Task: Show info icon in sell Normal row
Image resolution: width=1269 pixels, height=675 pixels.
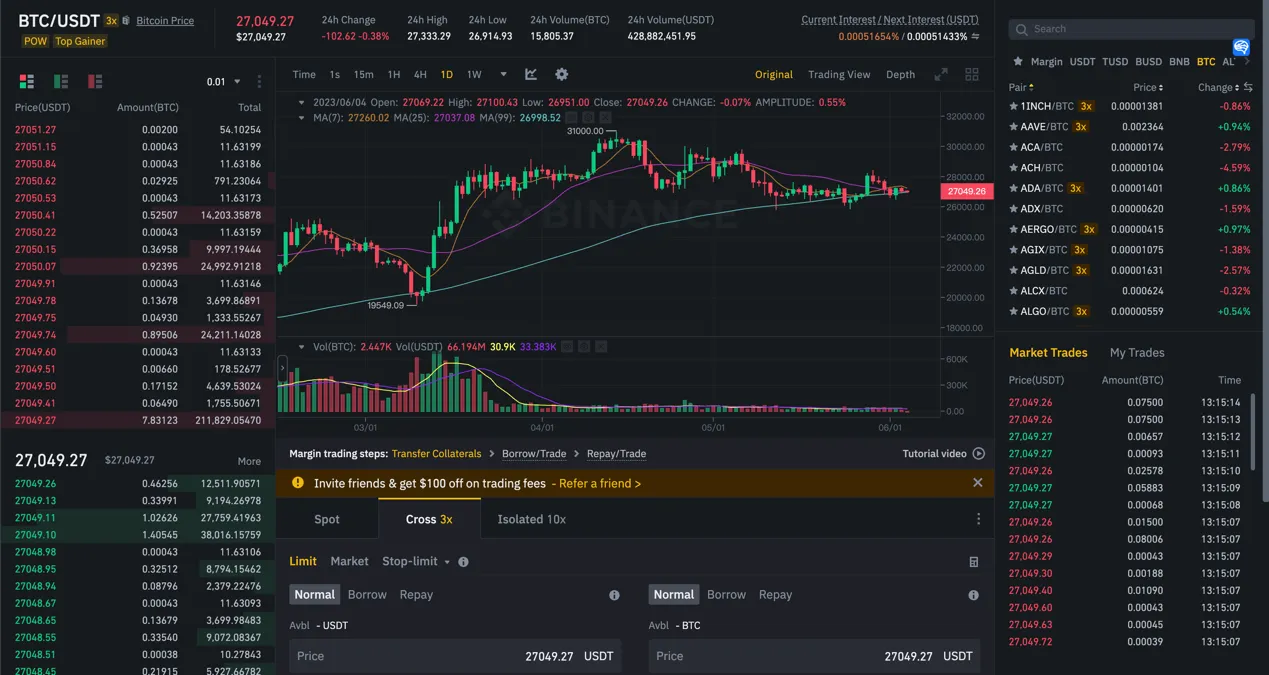Action: pos(973,595)
